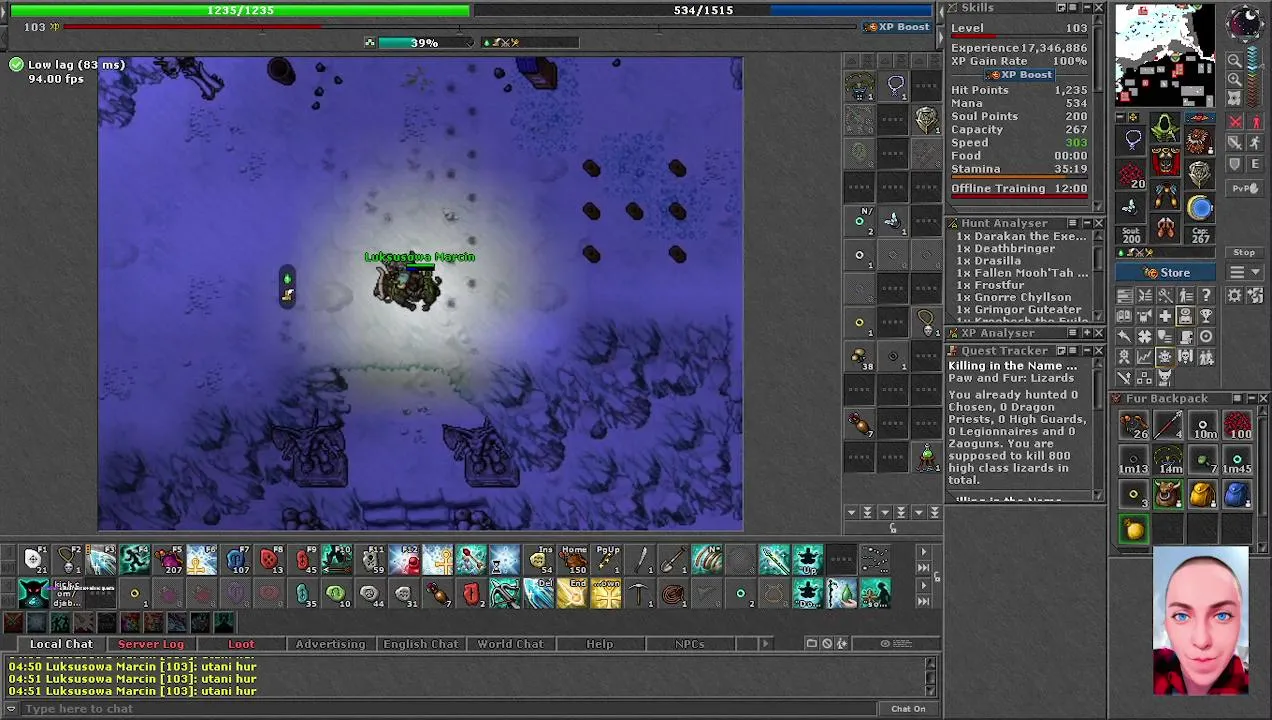Click the equipped amulet slot

pos(1130,140)
